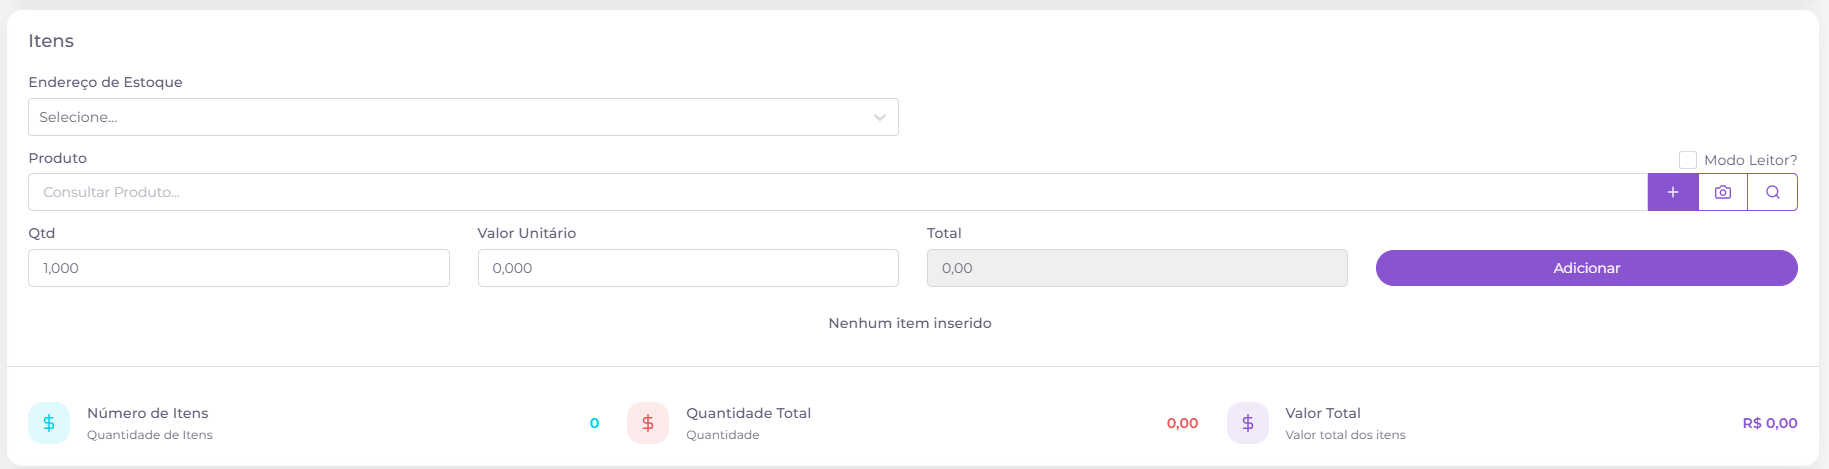The width and height of the screenshot is (1829, 469).
Task: Select the Valor Unitário input field
Action: click(688, 268)
